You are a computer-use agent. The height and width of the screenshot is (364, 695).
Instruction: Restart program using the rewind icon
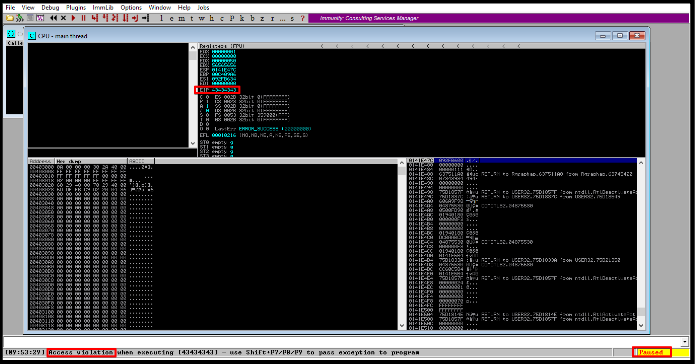click(x=53, y=18)
